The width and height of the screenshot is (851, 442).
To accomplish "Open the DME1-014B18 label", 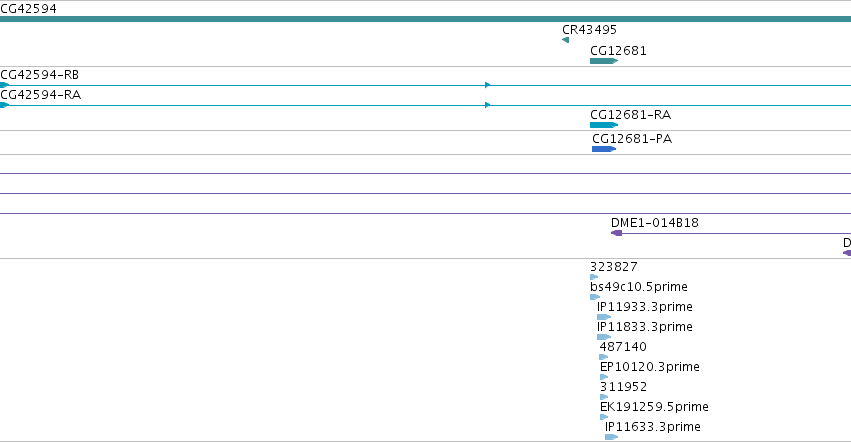I will tap(655, 223).
